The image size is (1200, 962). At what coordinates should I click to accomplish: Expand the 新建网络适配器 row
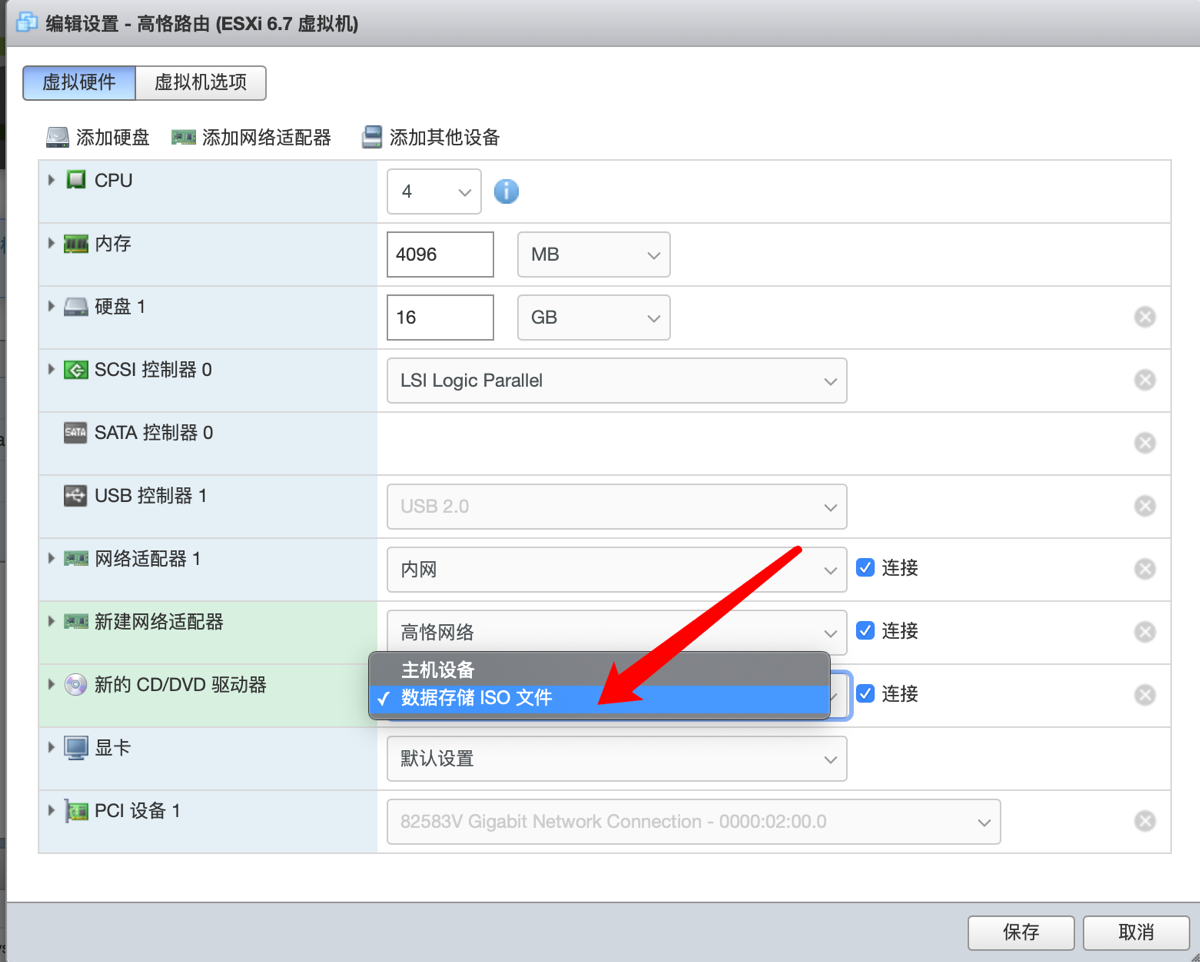[x=52, y=621]
